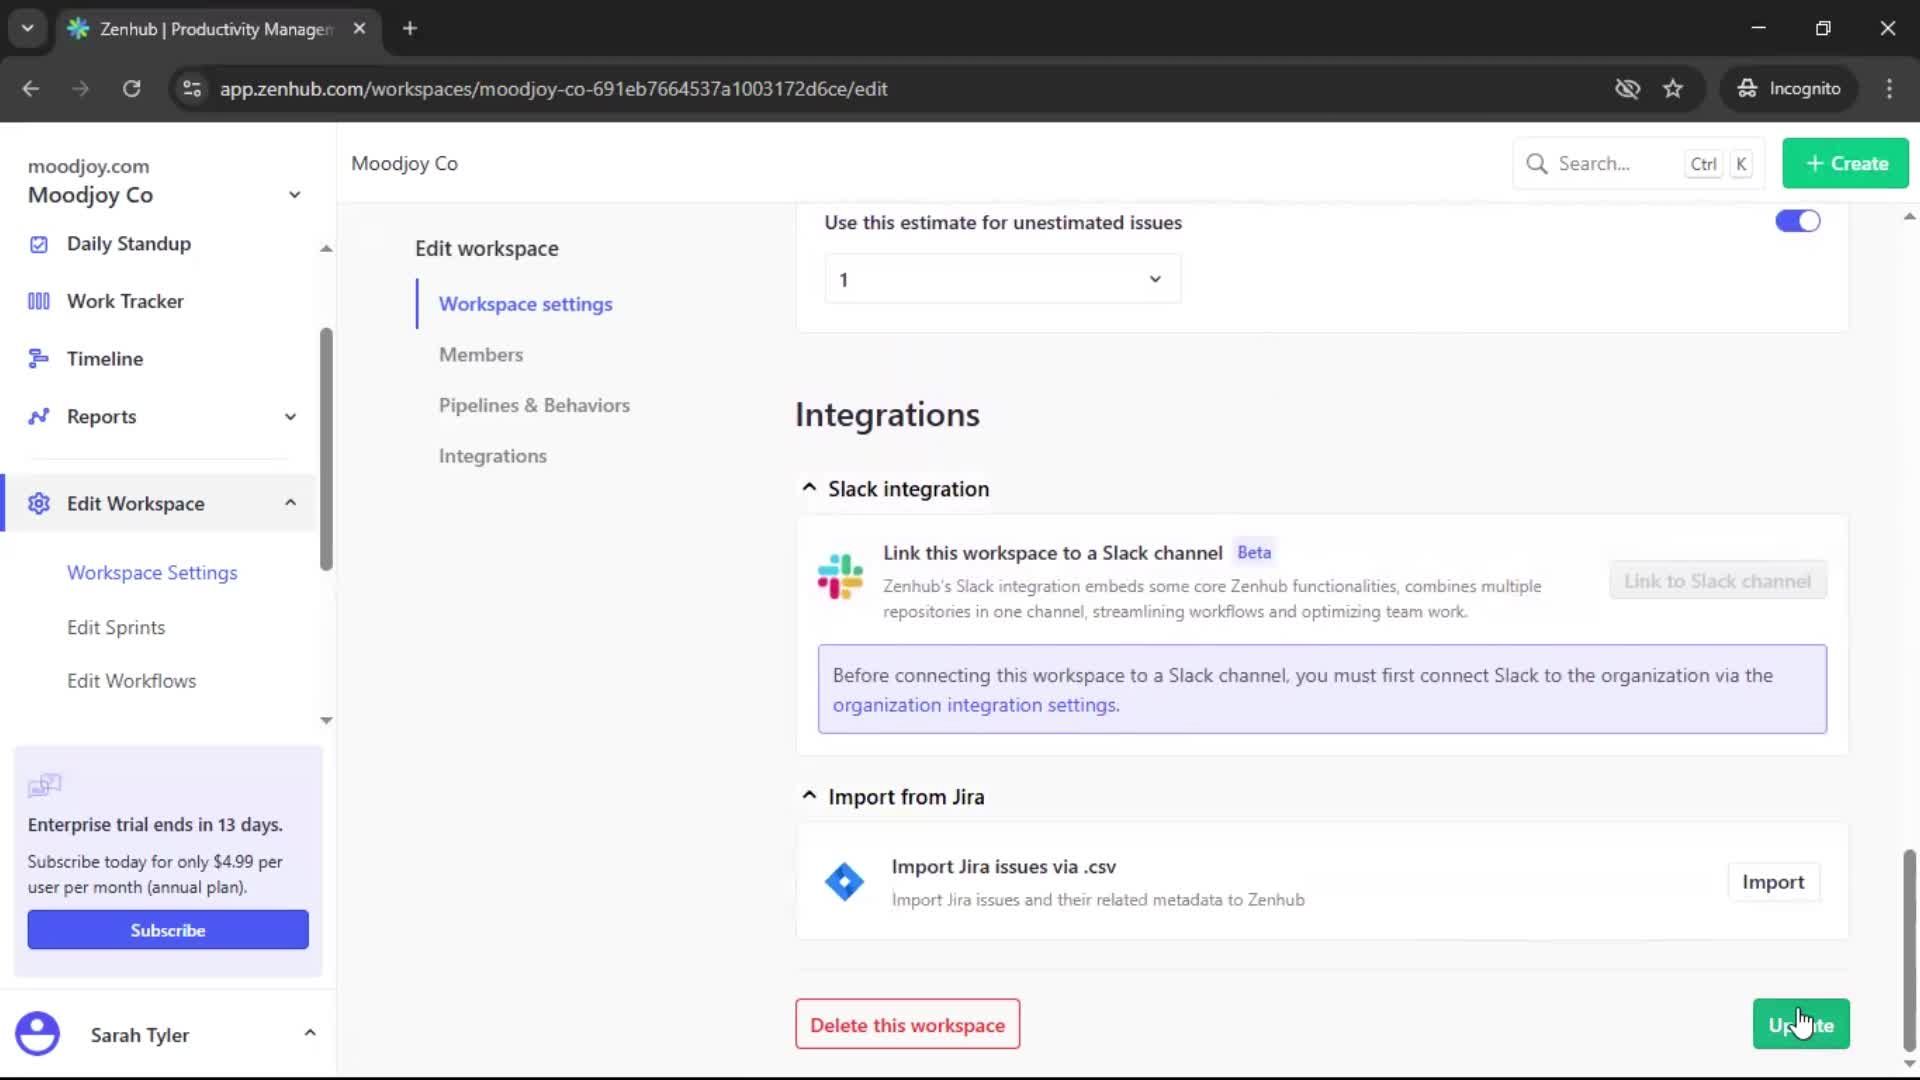The width and height of the screenshot is (1920, 1080).
Task: Click the Timeline sidebar icon
Action: [39, 359]
